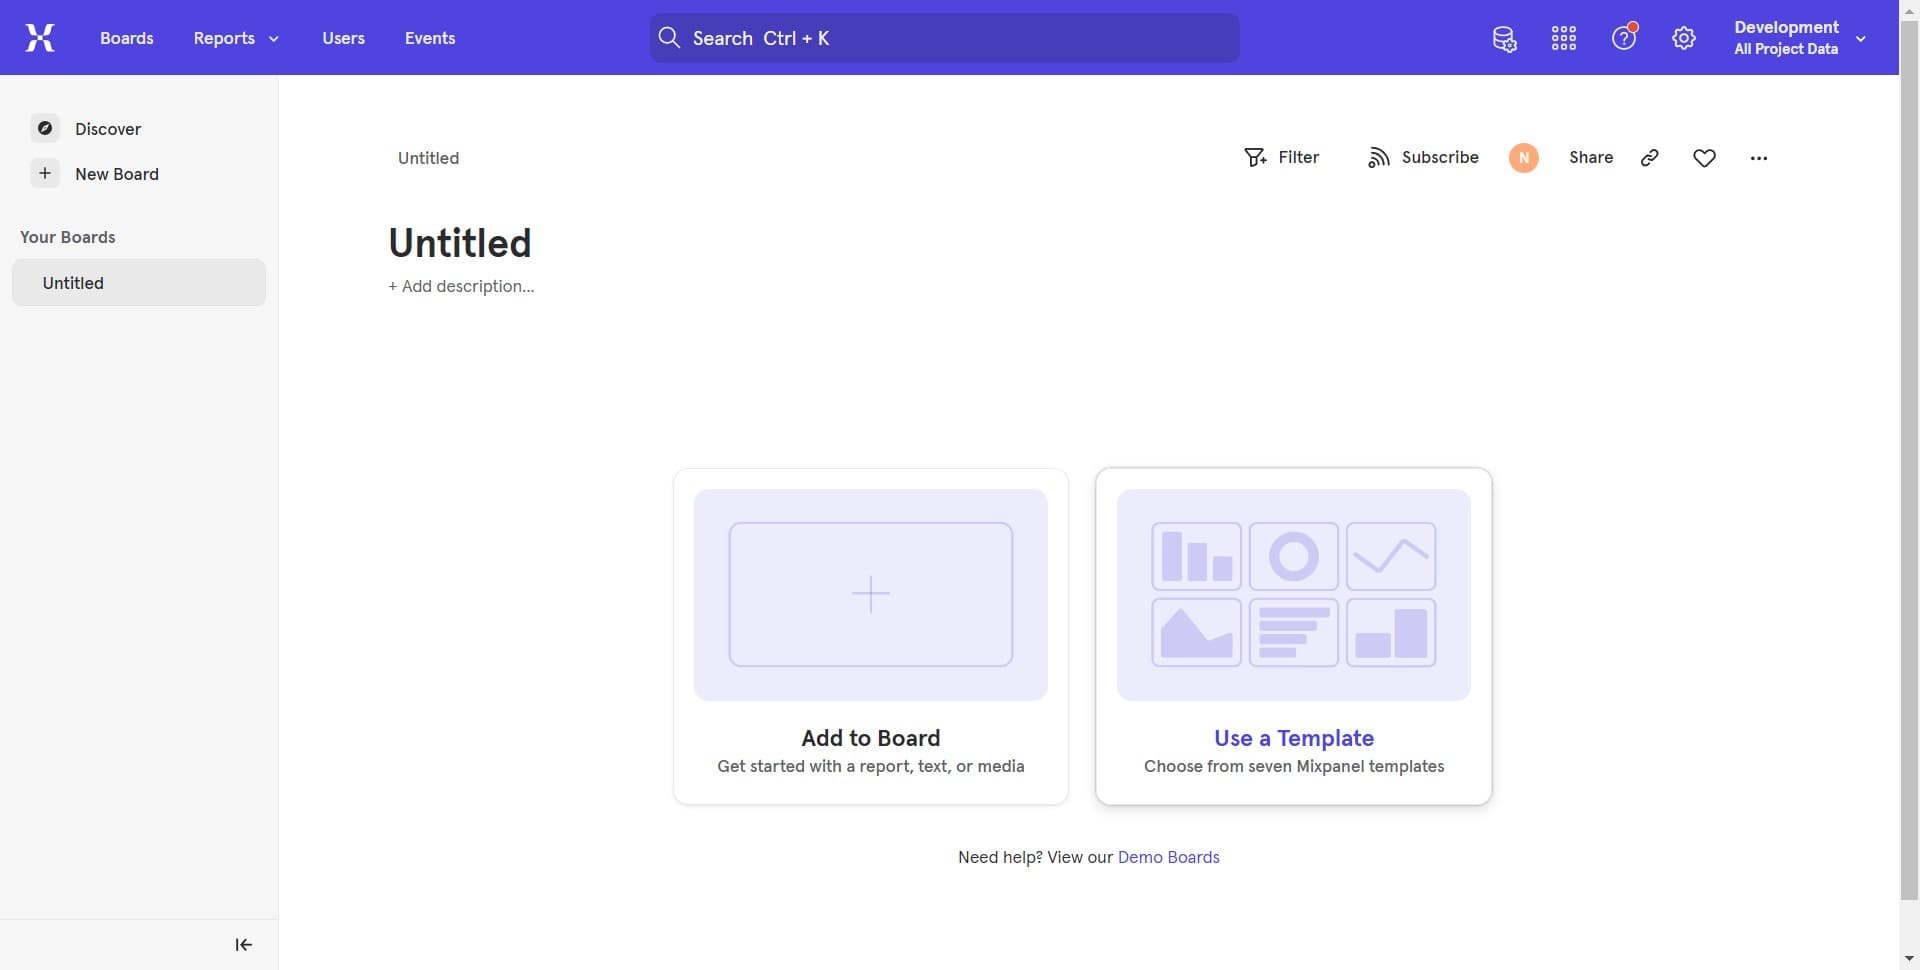Viewport: 1920px width, 970px height.
Task: Go to the Users tab
Action: 343,38
